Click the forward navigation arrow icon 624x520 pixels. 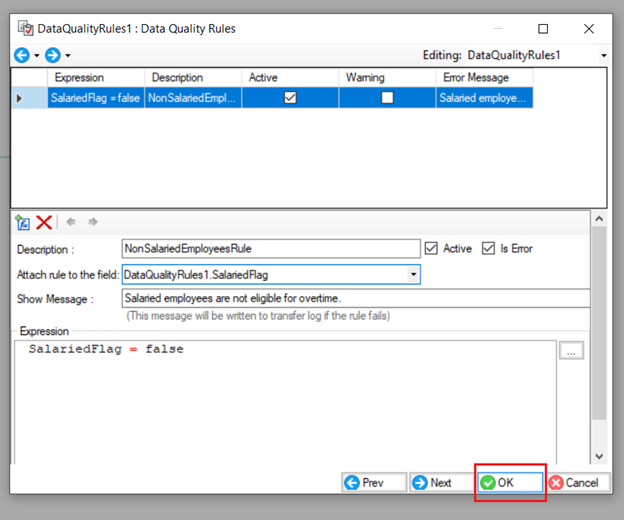(53, 54)
